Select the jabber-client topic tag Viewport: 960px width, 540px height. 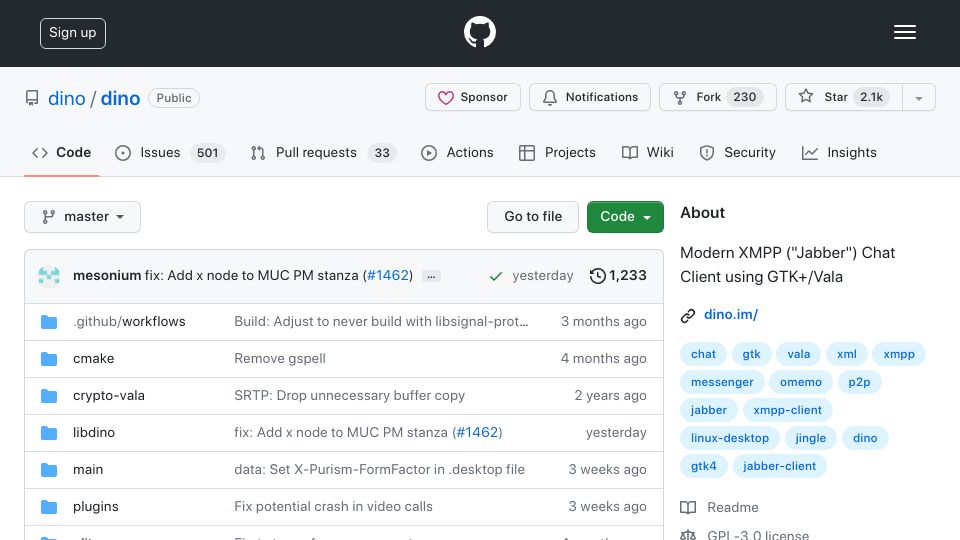tap(779, 467)
